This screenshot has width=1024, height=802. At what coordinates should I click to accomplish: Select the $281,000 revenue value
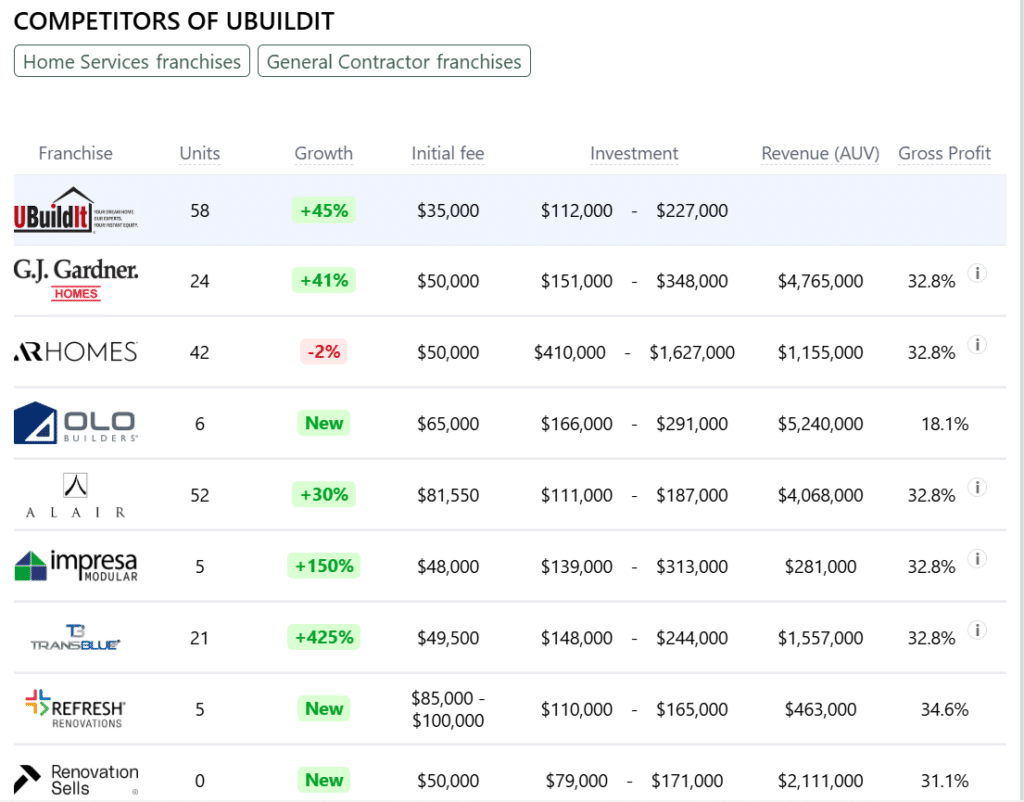[820, 566]
